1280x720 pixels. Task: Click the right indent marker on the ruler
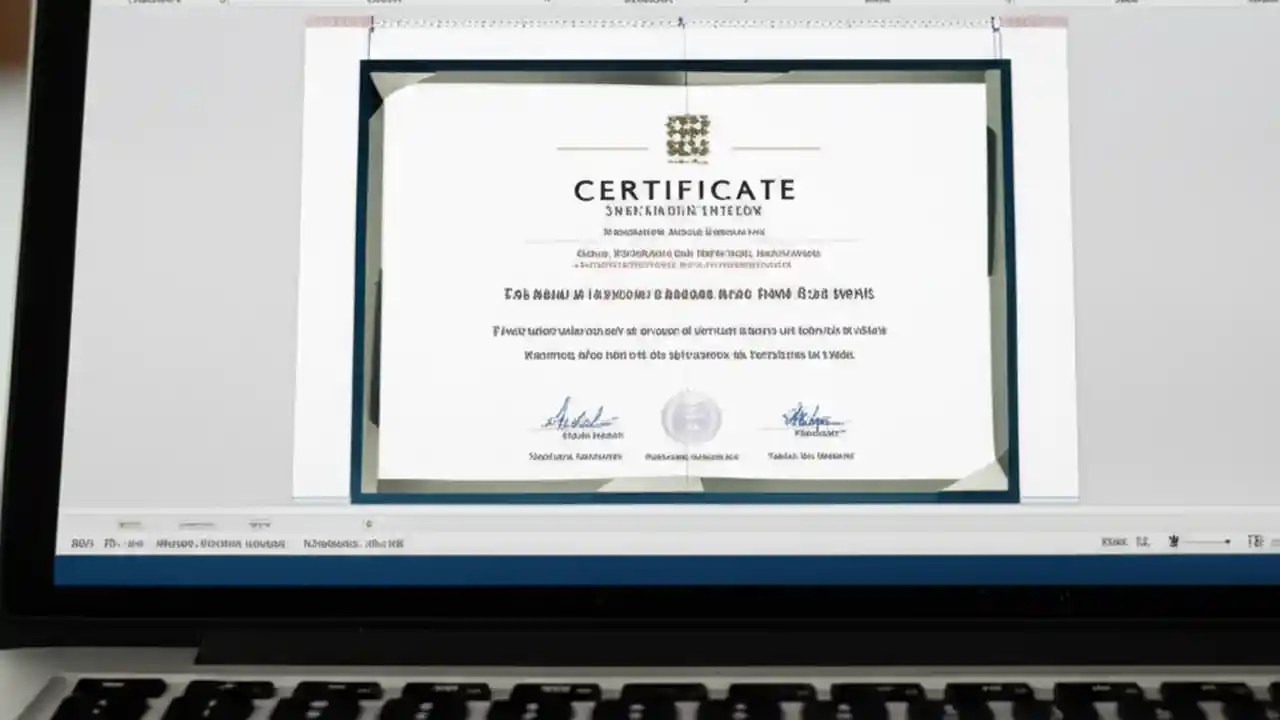tap(995, 21)
